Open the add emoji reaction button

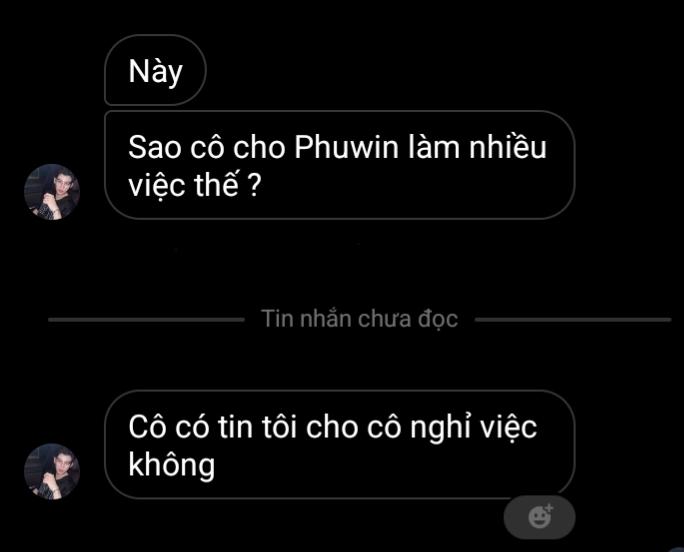tap(540, 518)
